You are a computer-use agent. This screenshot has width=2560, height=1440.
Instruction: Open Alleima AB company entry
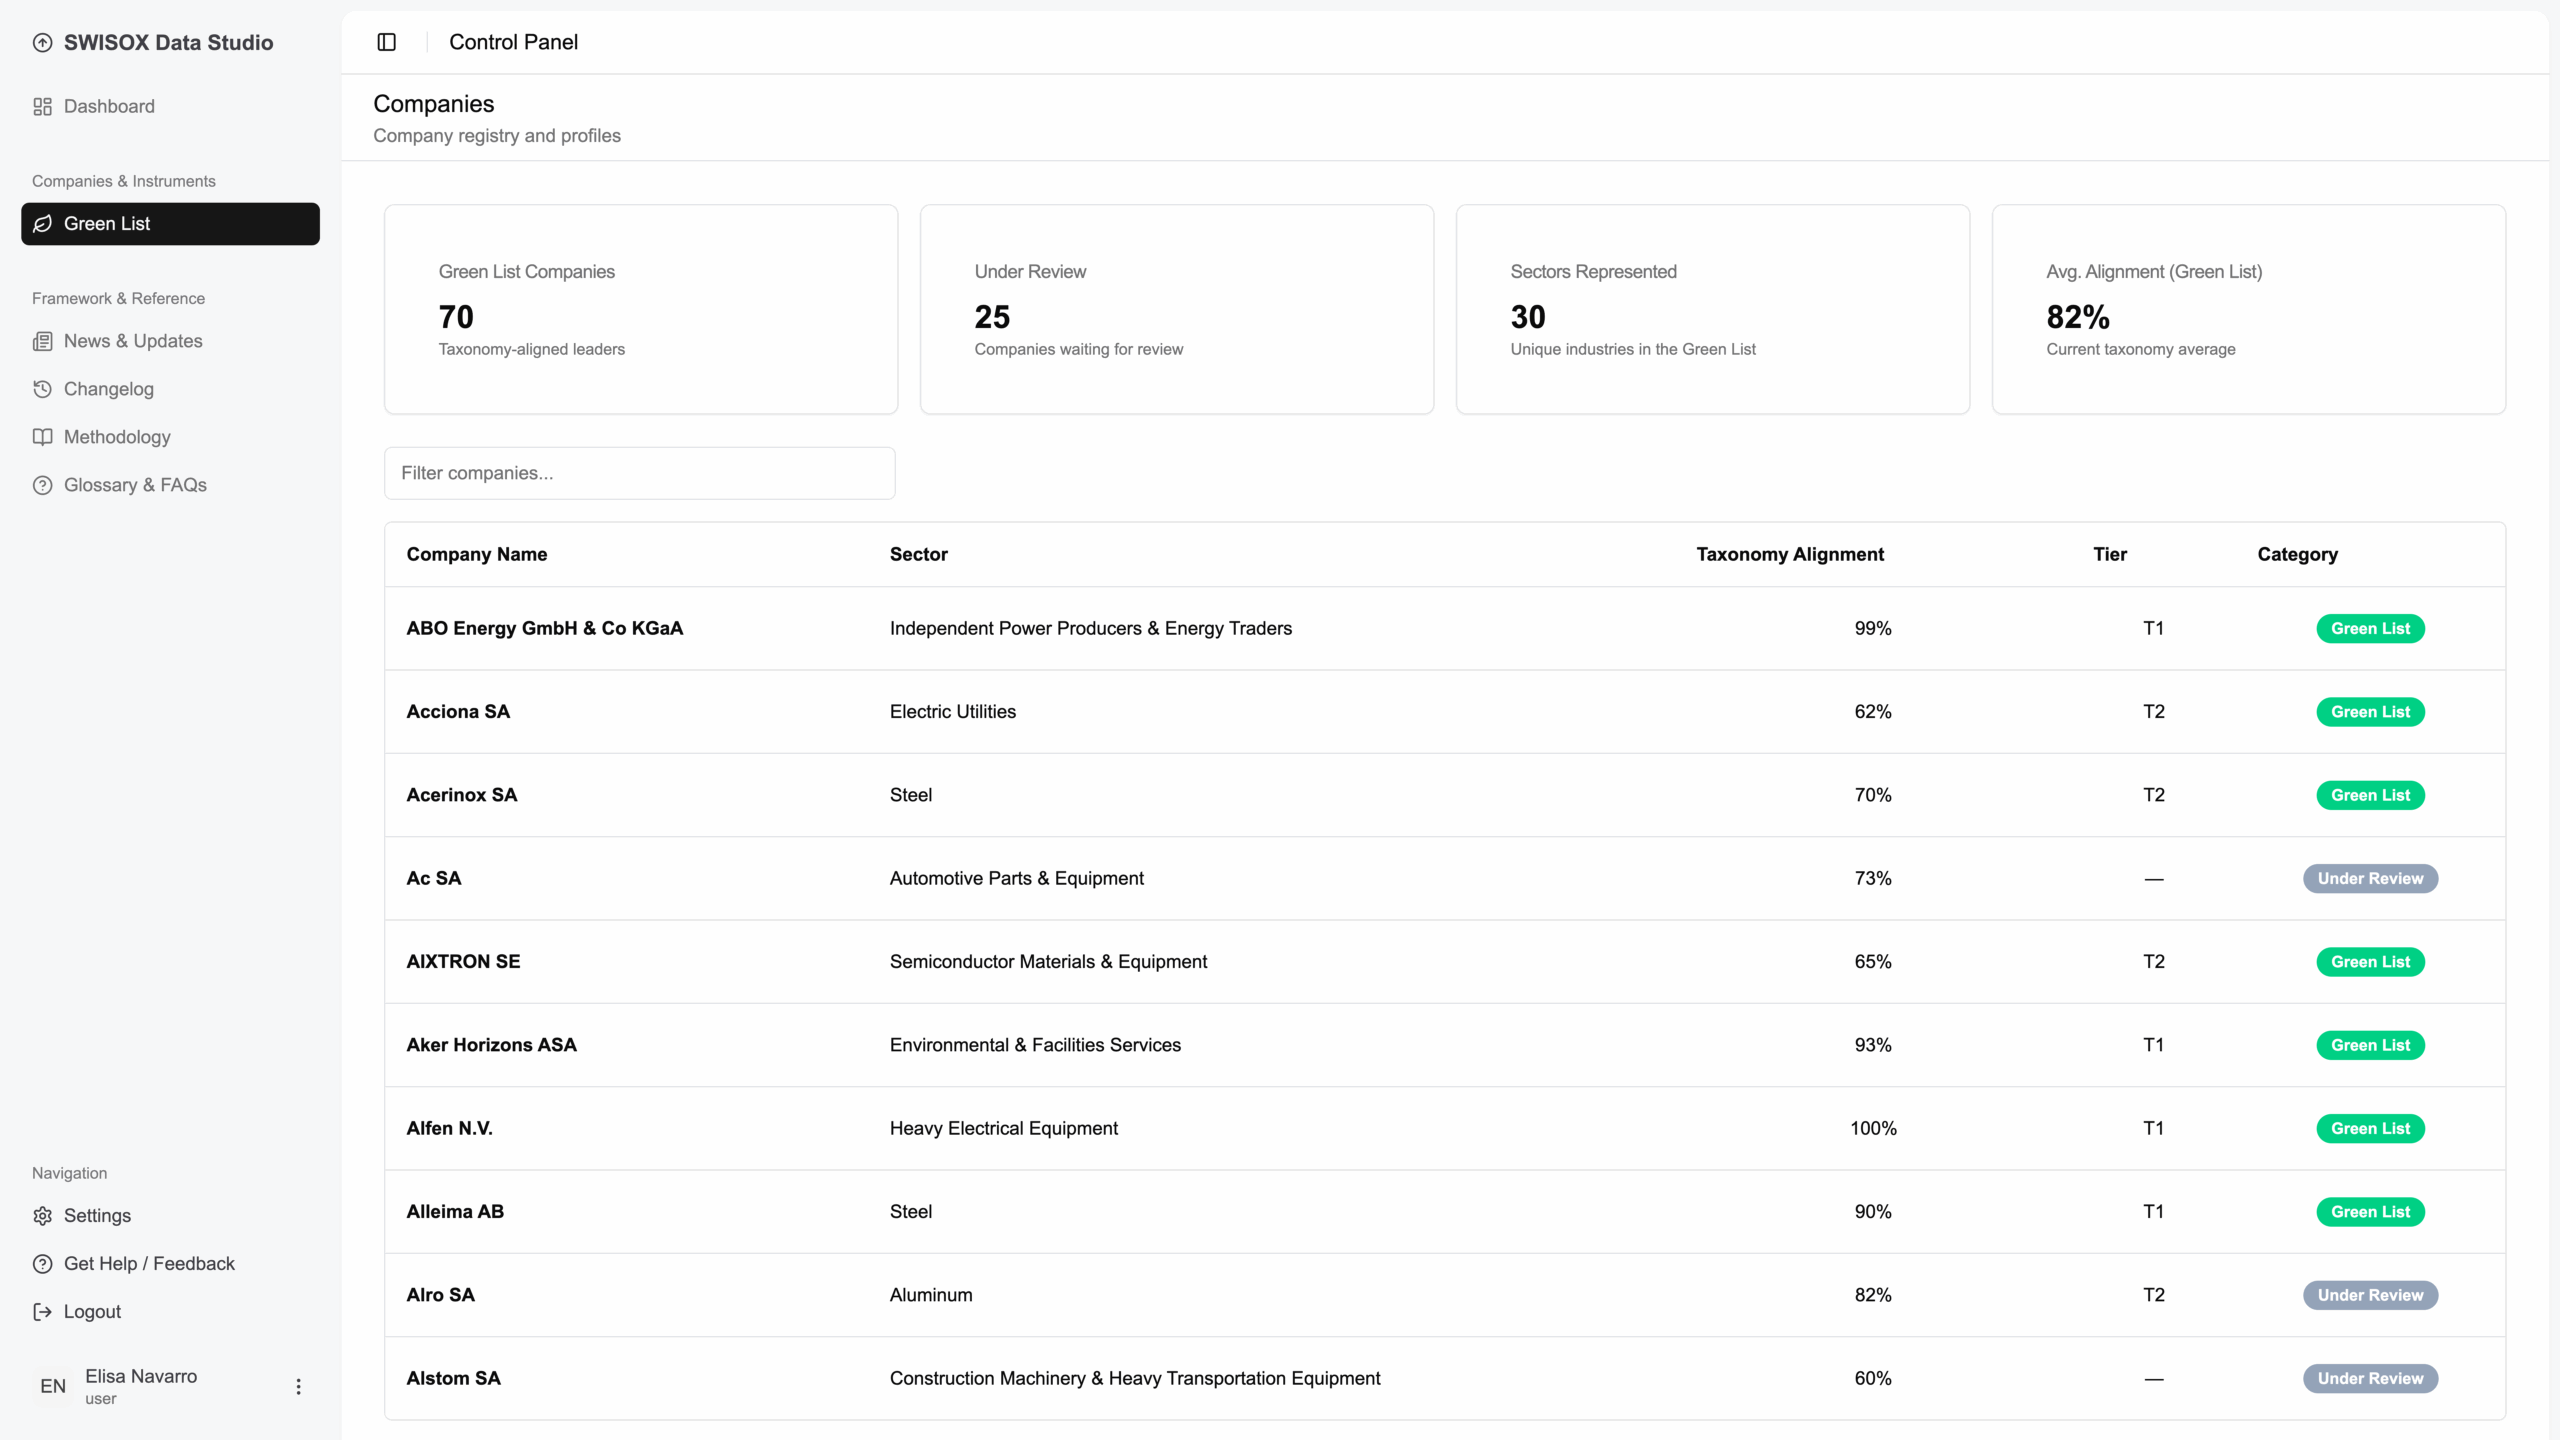click(454, 1211)
